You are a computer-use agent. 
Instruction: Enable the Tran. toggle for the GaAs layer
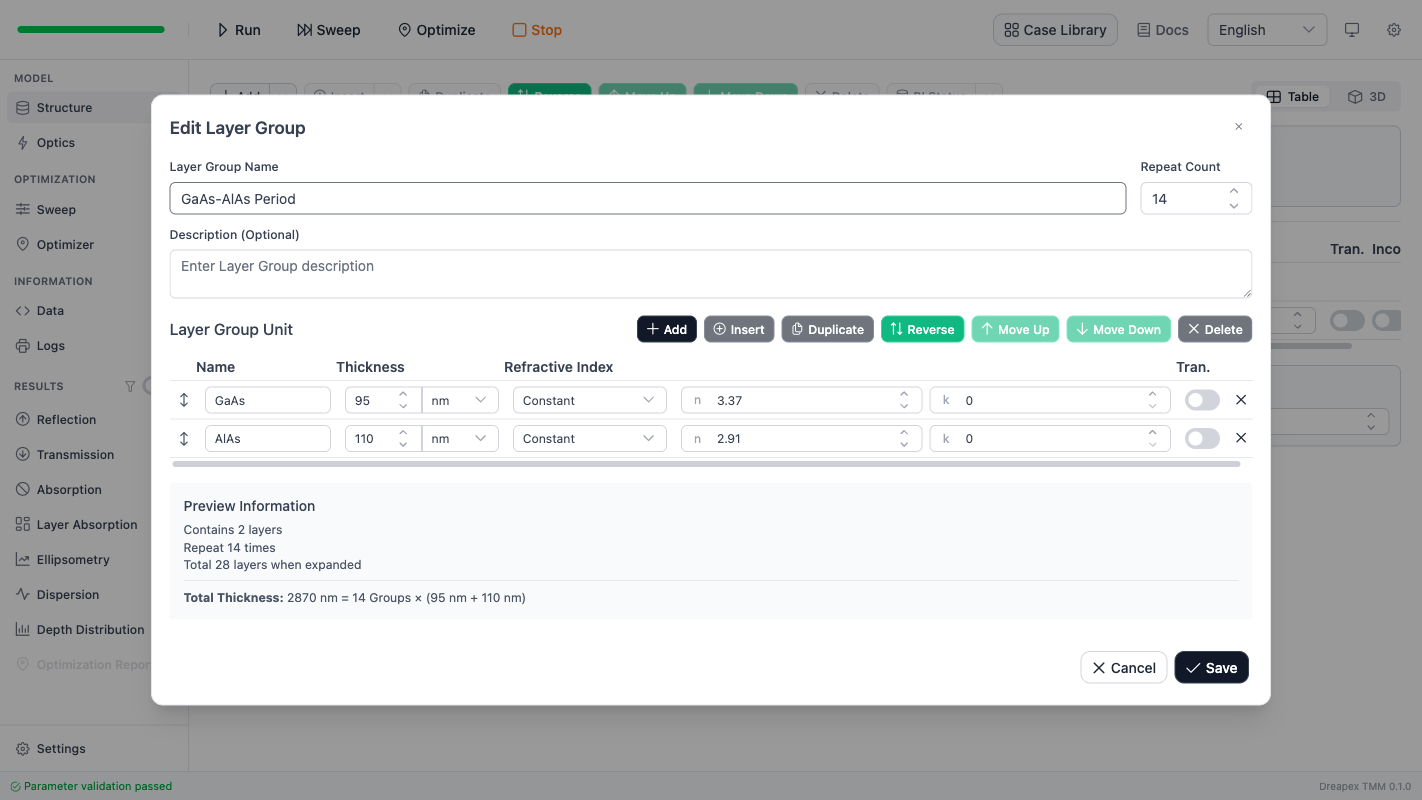(x=1202, y=399)
